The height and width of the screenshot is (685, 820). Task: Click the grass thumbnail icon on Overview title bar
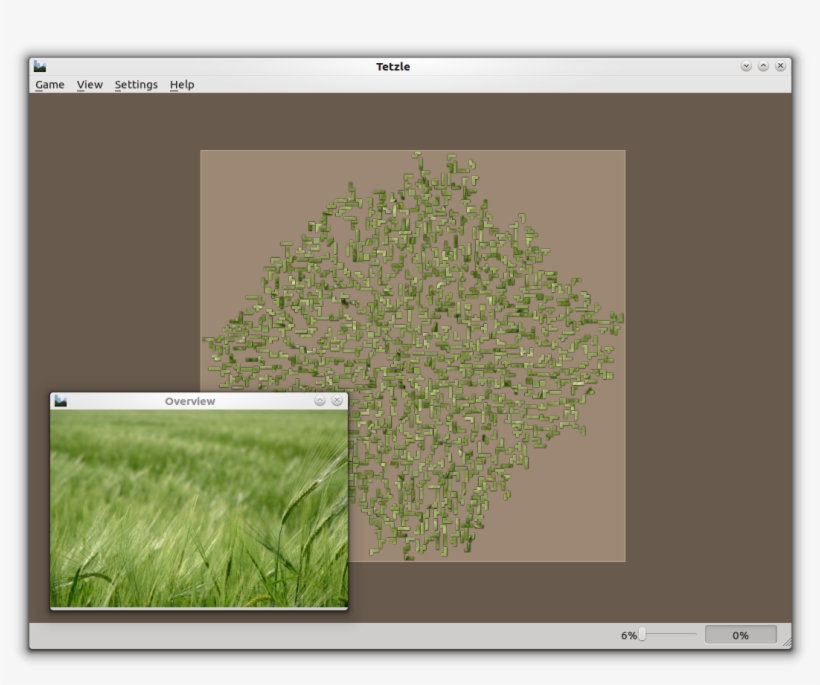click(62, 400)
